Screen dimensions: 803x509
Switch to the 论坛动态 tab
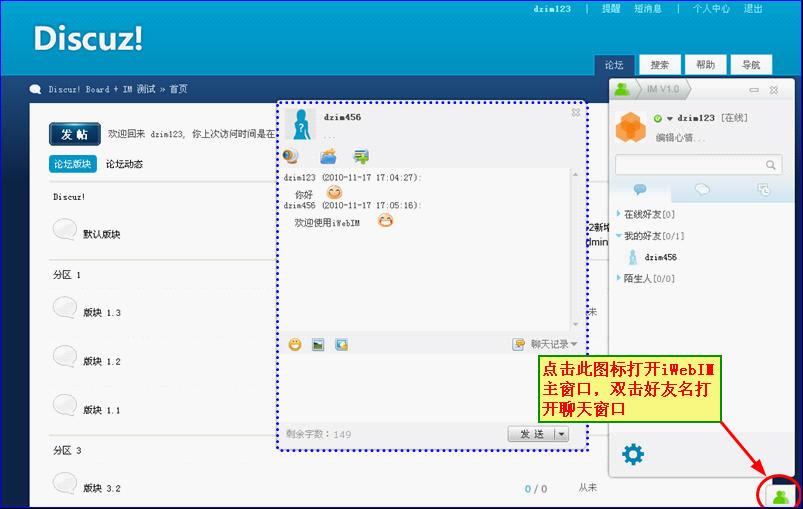click(124, 164)
